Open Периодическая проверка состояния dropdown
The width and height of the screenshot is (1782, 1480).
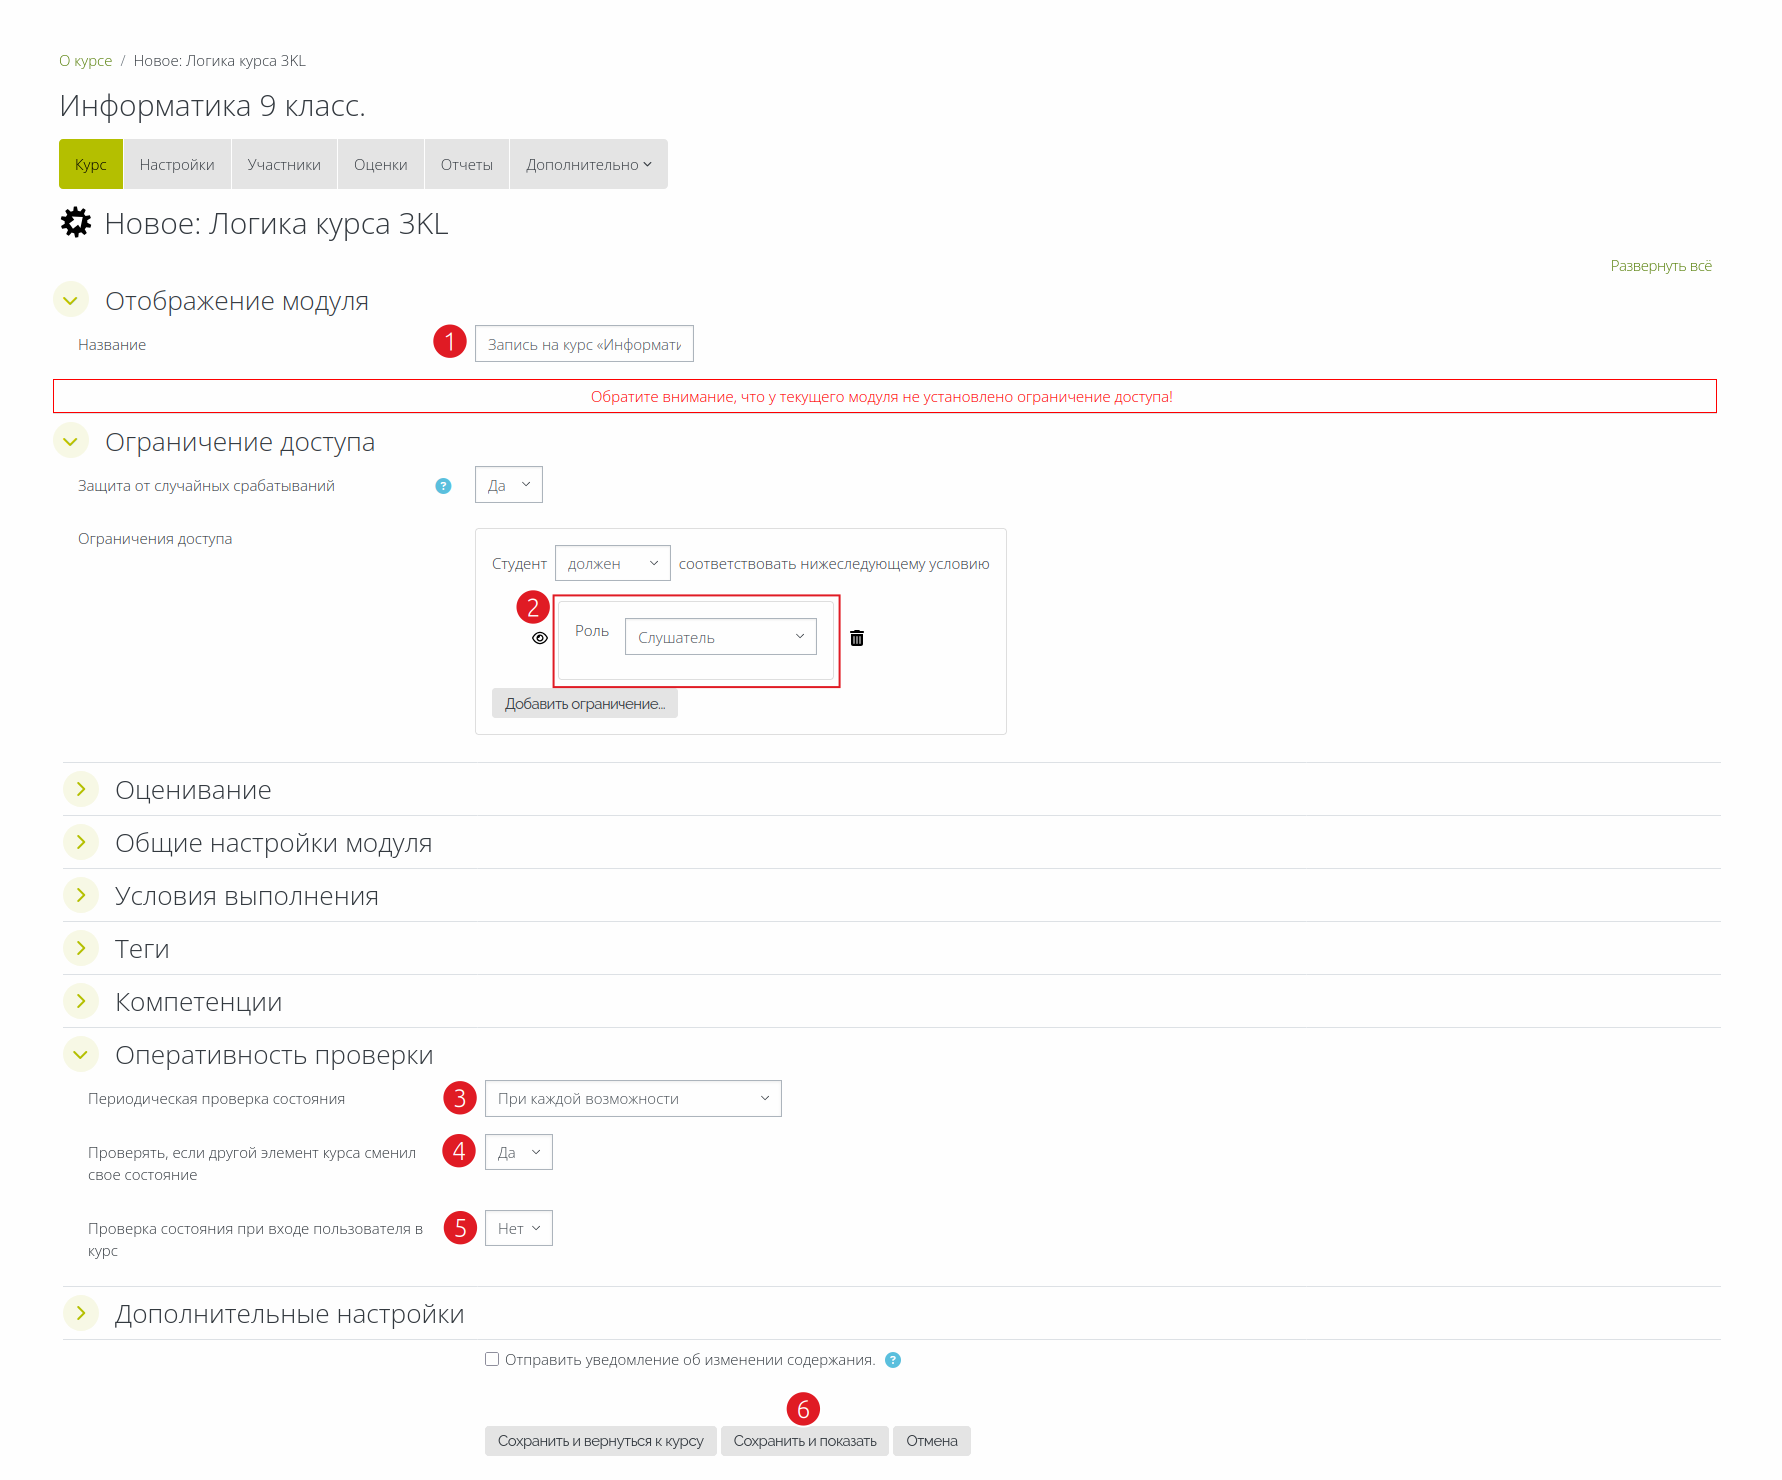[632, 1098]
